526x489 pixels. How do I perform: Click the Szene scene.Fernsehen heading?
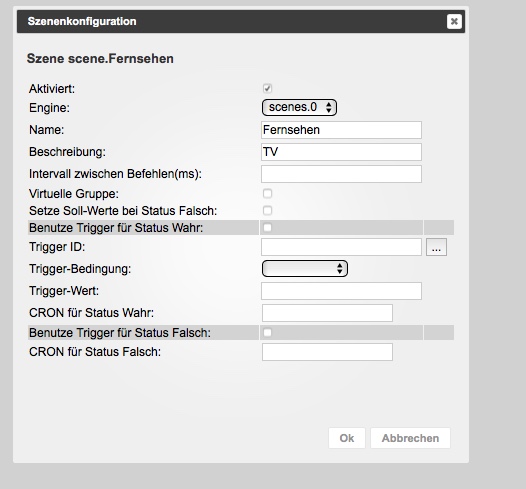(100, 59)
